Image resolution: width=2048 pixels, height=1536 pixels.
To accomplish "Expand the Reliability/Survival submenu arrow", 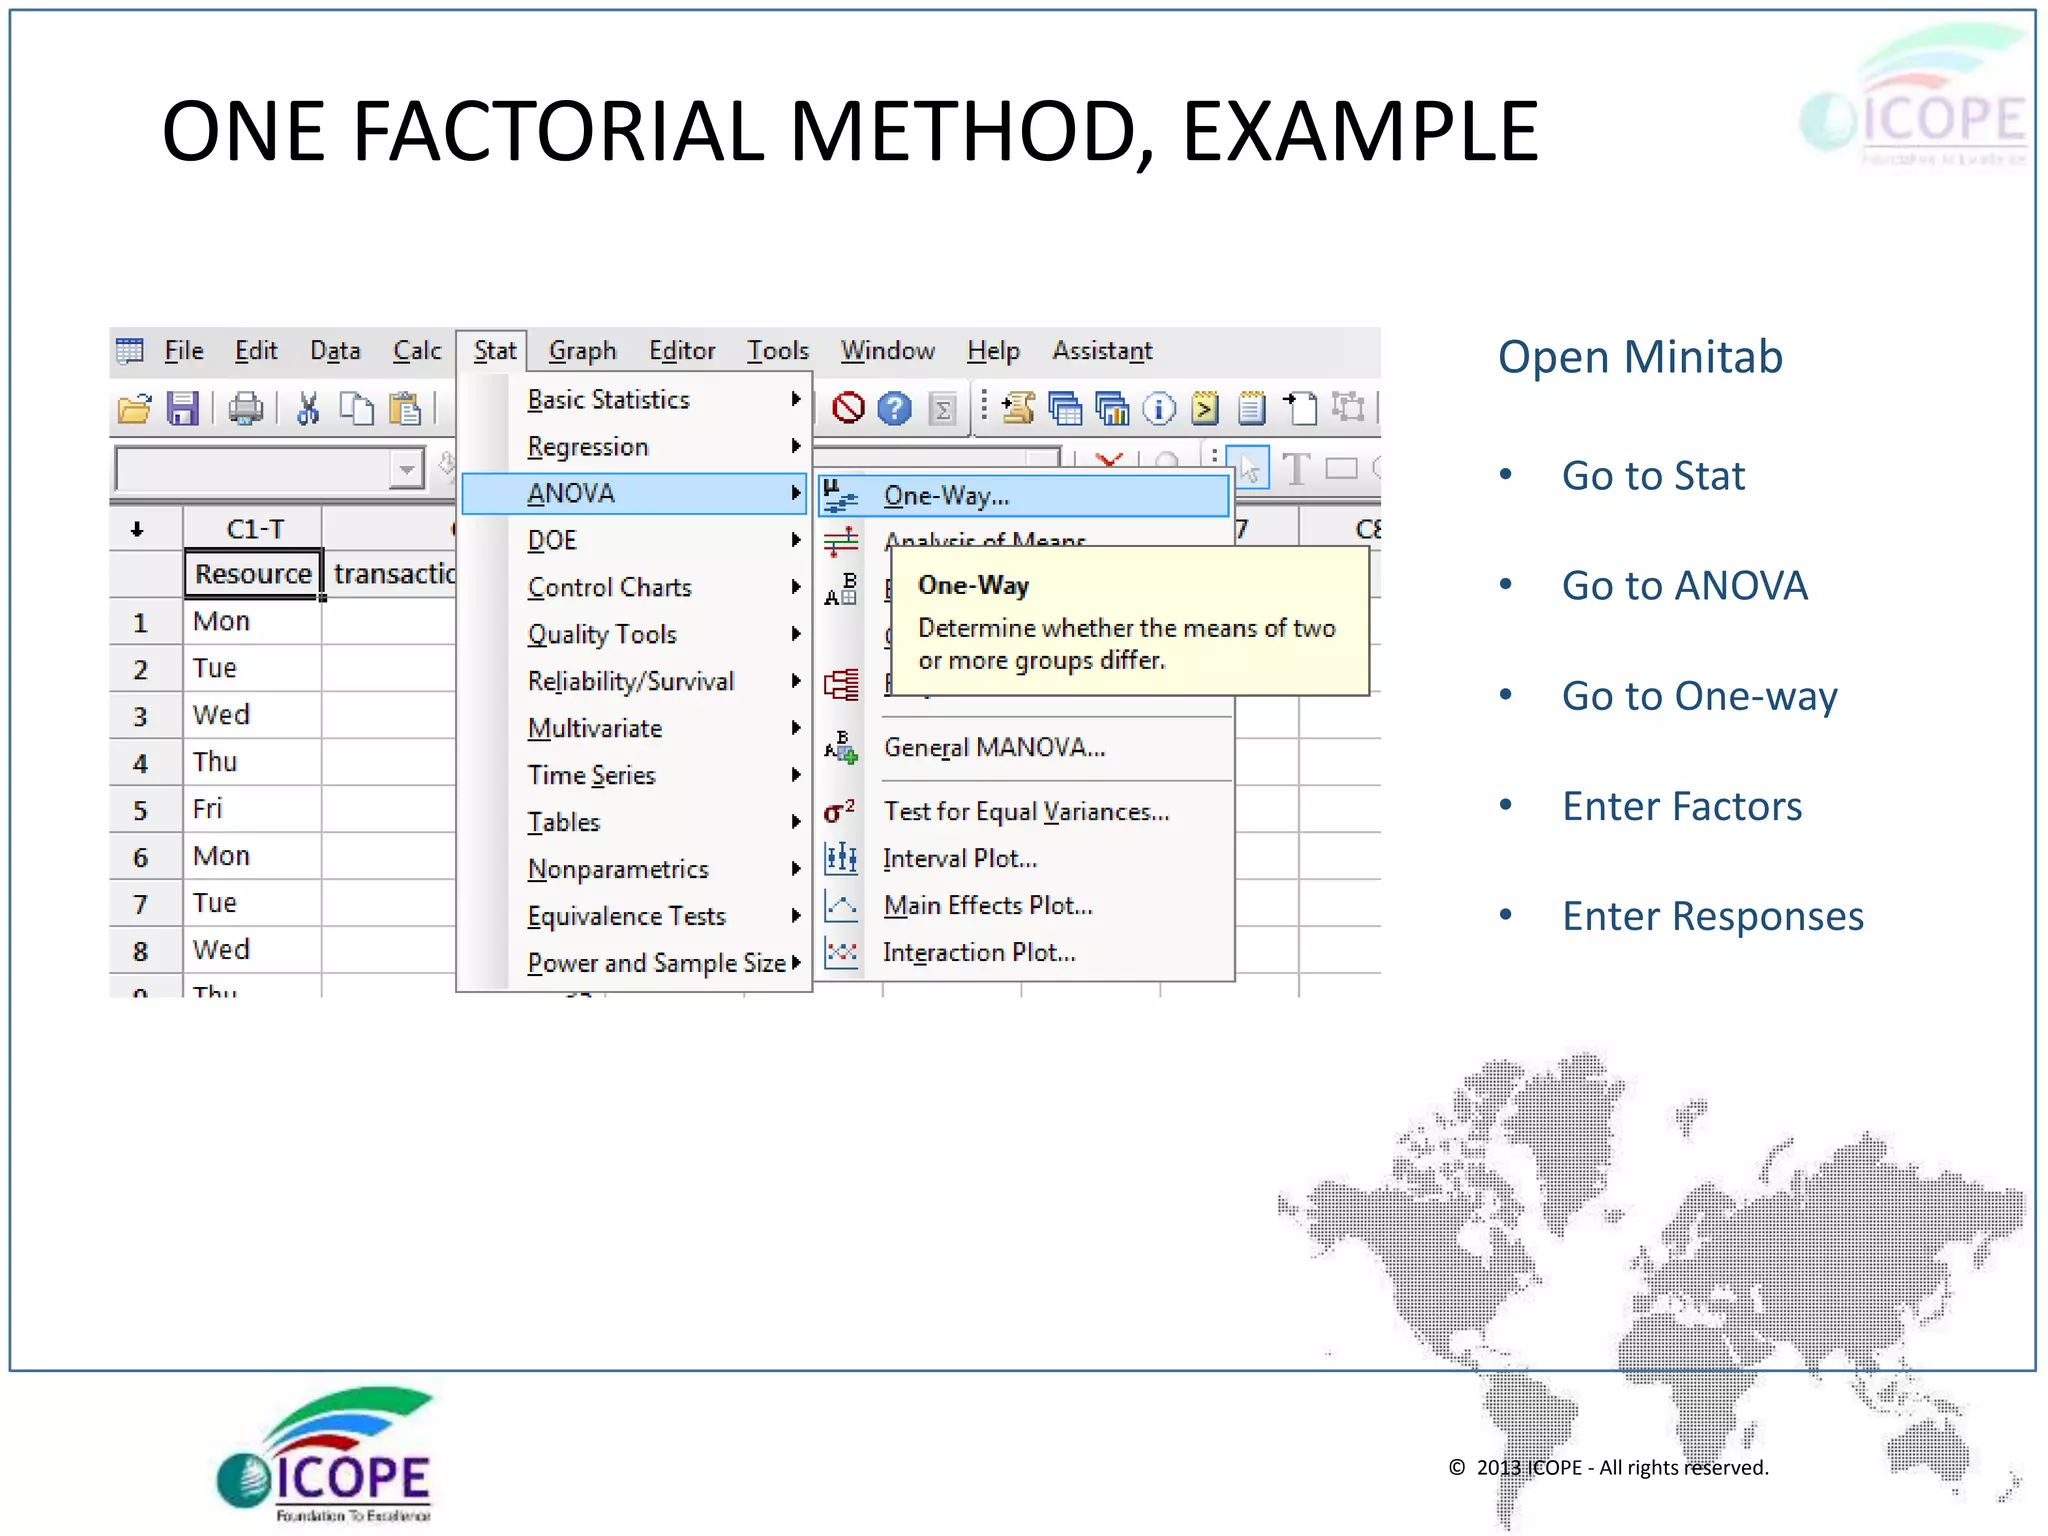I will click(x=796, y=681).
